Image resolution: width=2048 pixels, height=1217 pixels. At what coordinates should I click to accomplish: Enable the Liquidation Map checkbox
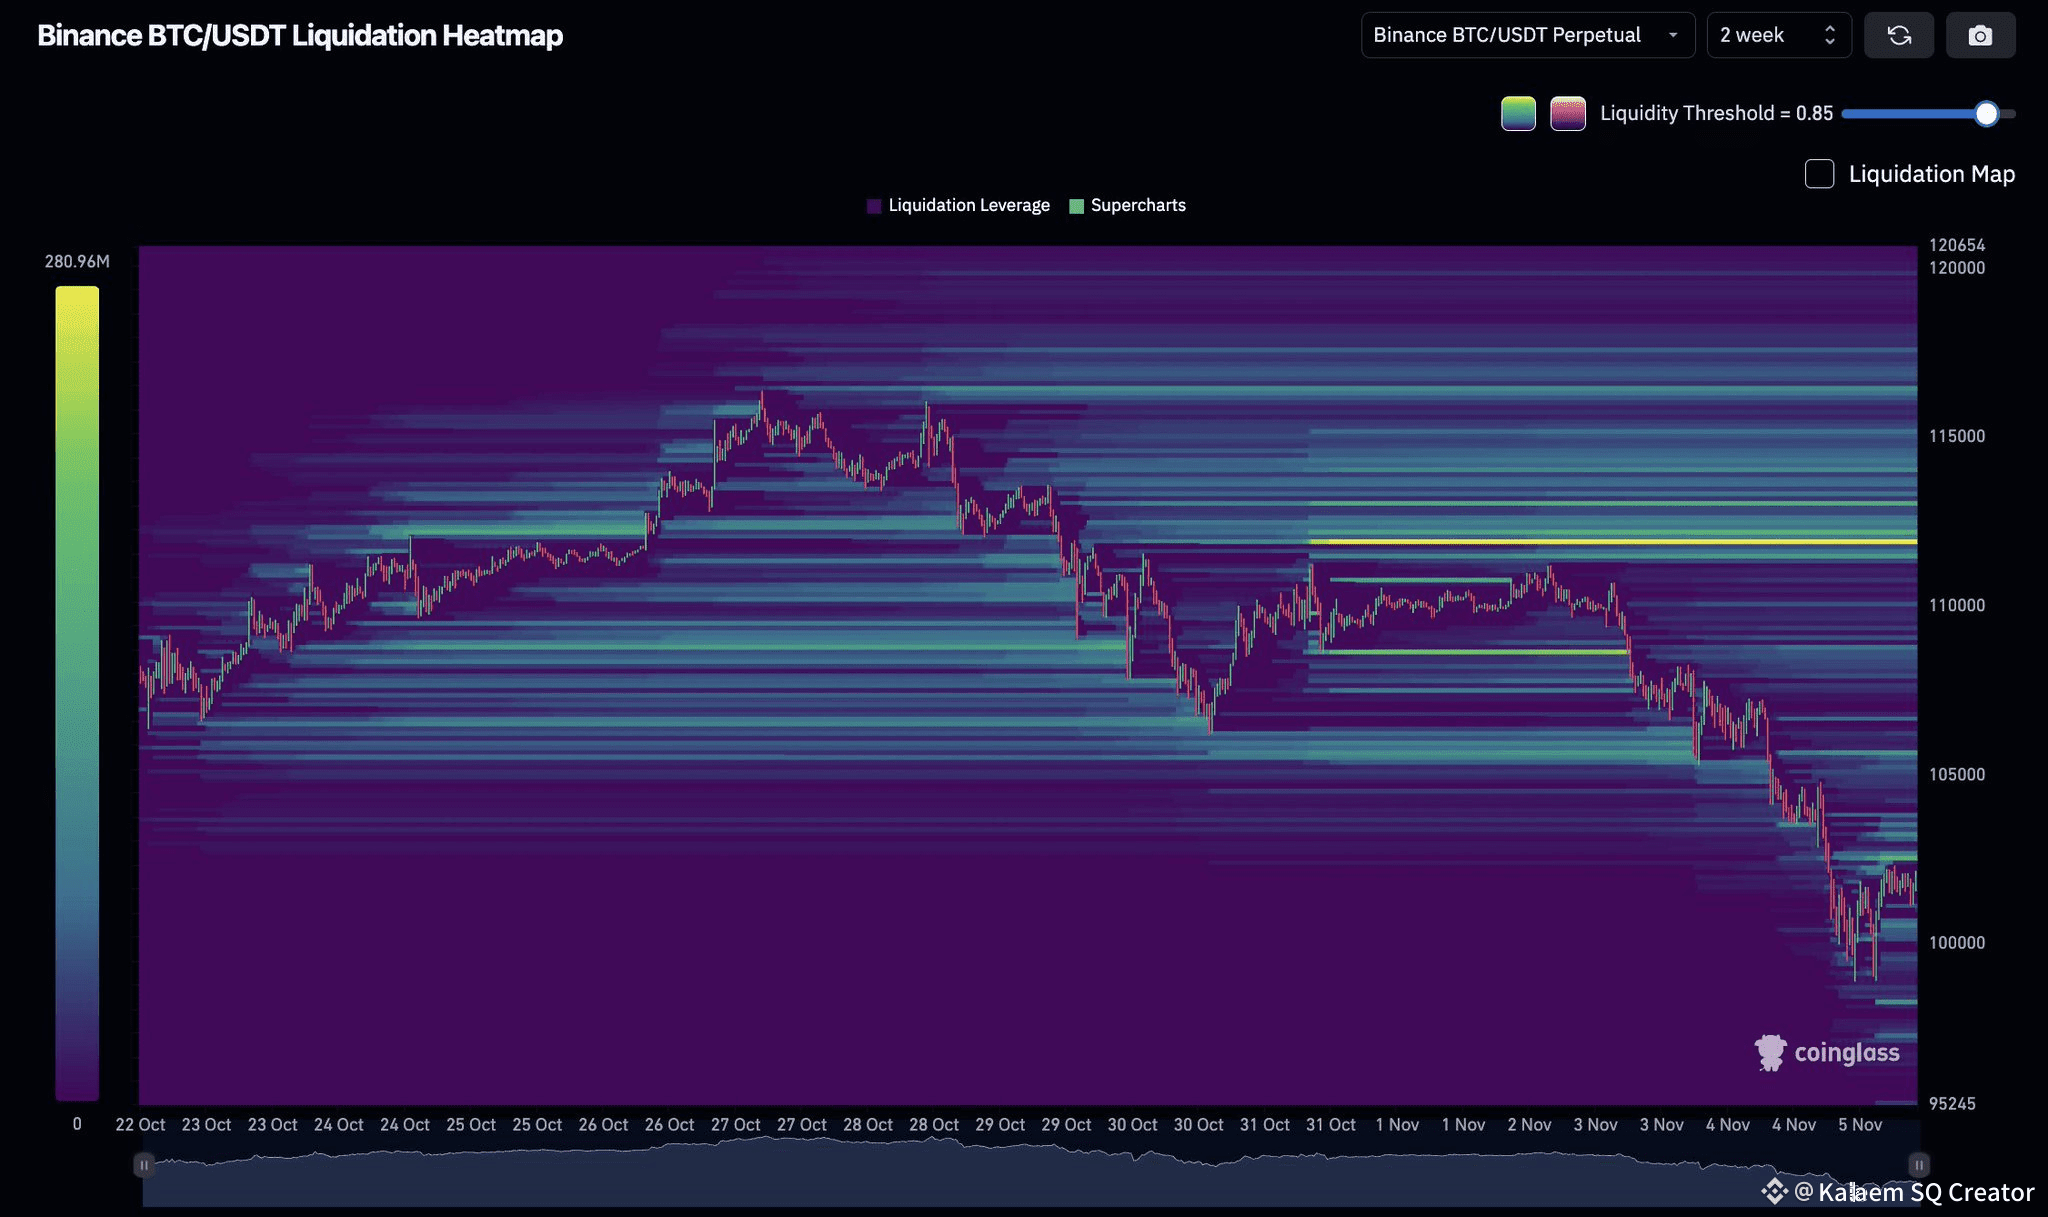tap(1819, 174)
